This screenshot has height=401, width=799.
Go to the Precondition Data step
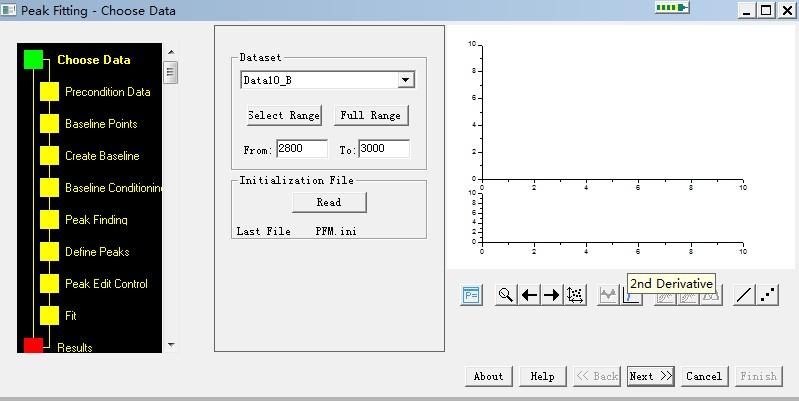[108, 92]
